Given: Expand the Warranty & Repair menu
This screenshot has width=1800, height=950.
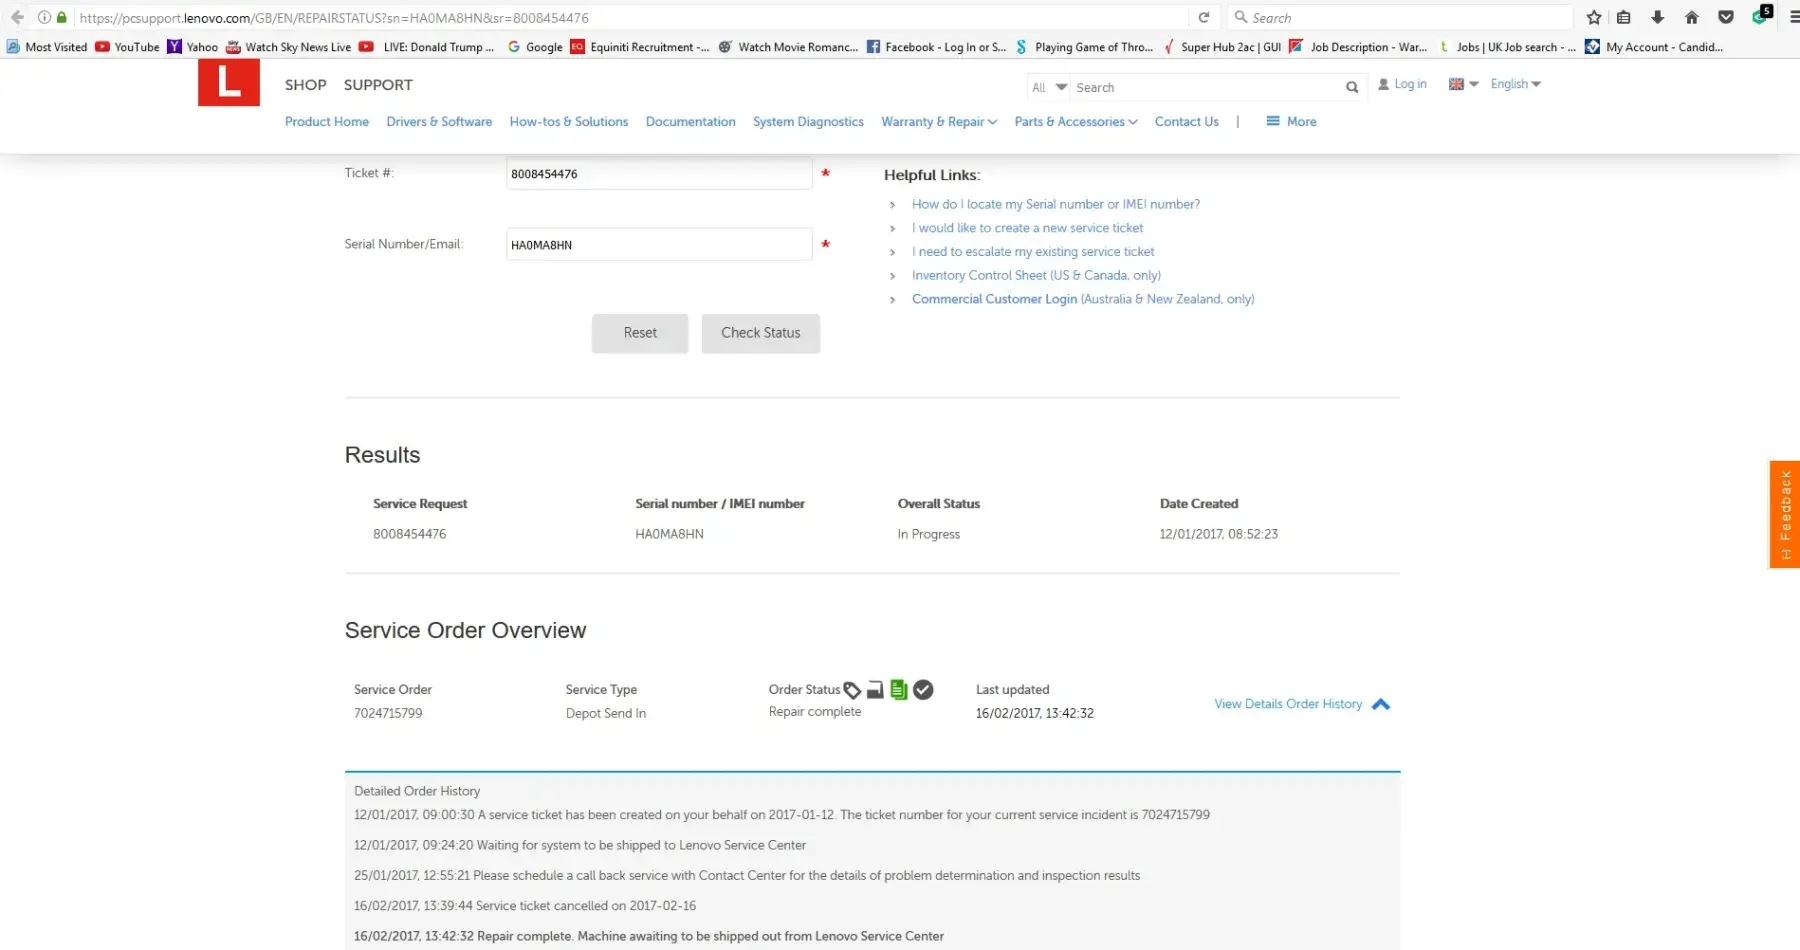Looking at the screenshot, I should (x=938, y=122).
